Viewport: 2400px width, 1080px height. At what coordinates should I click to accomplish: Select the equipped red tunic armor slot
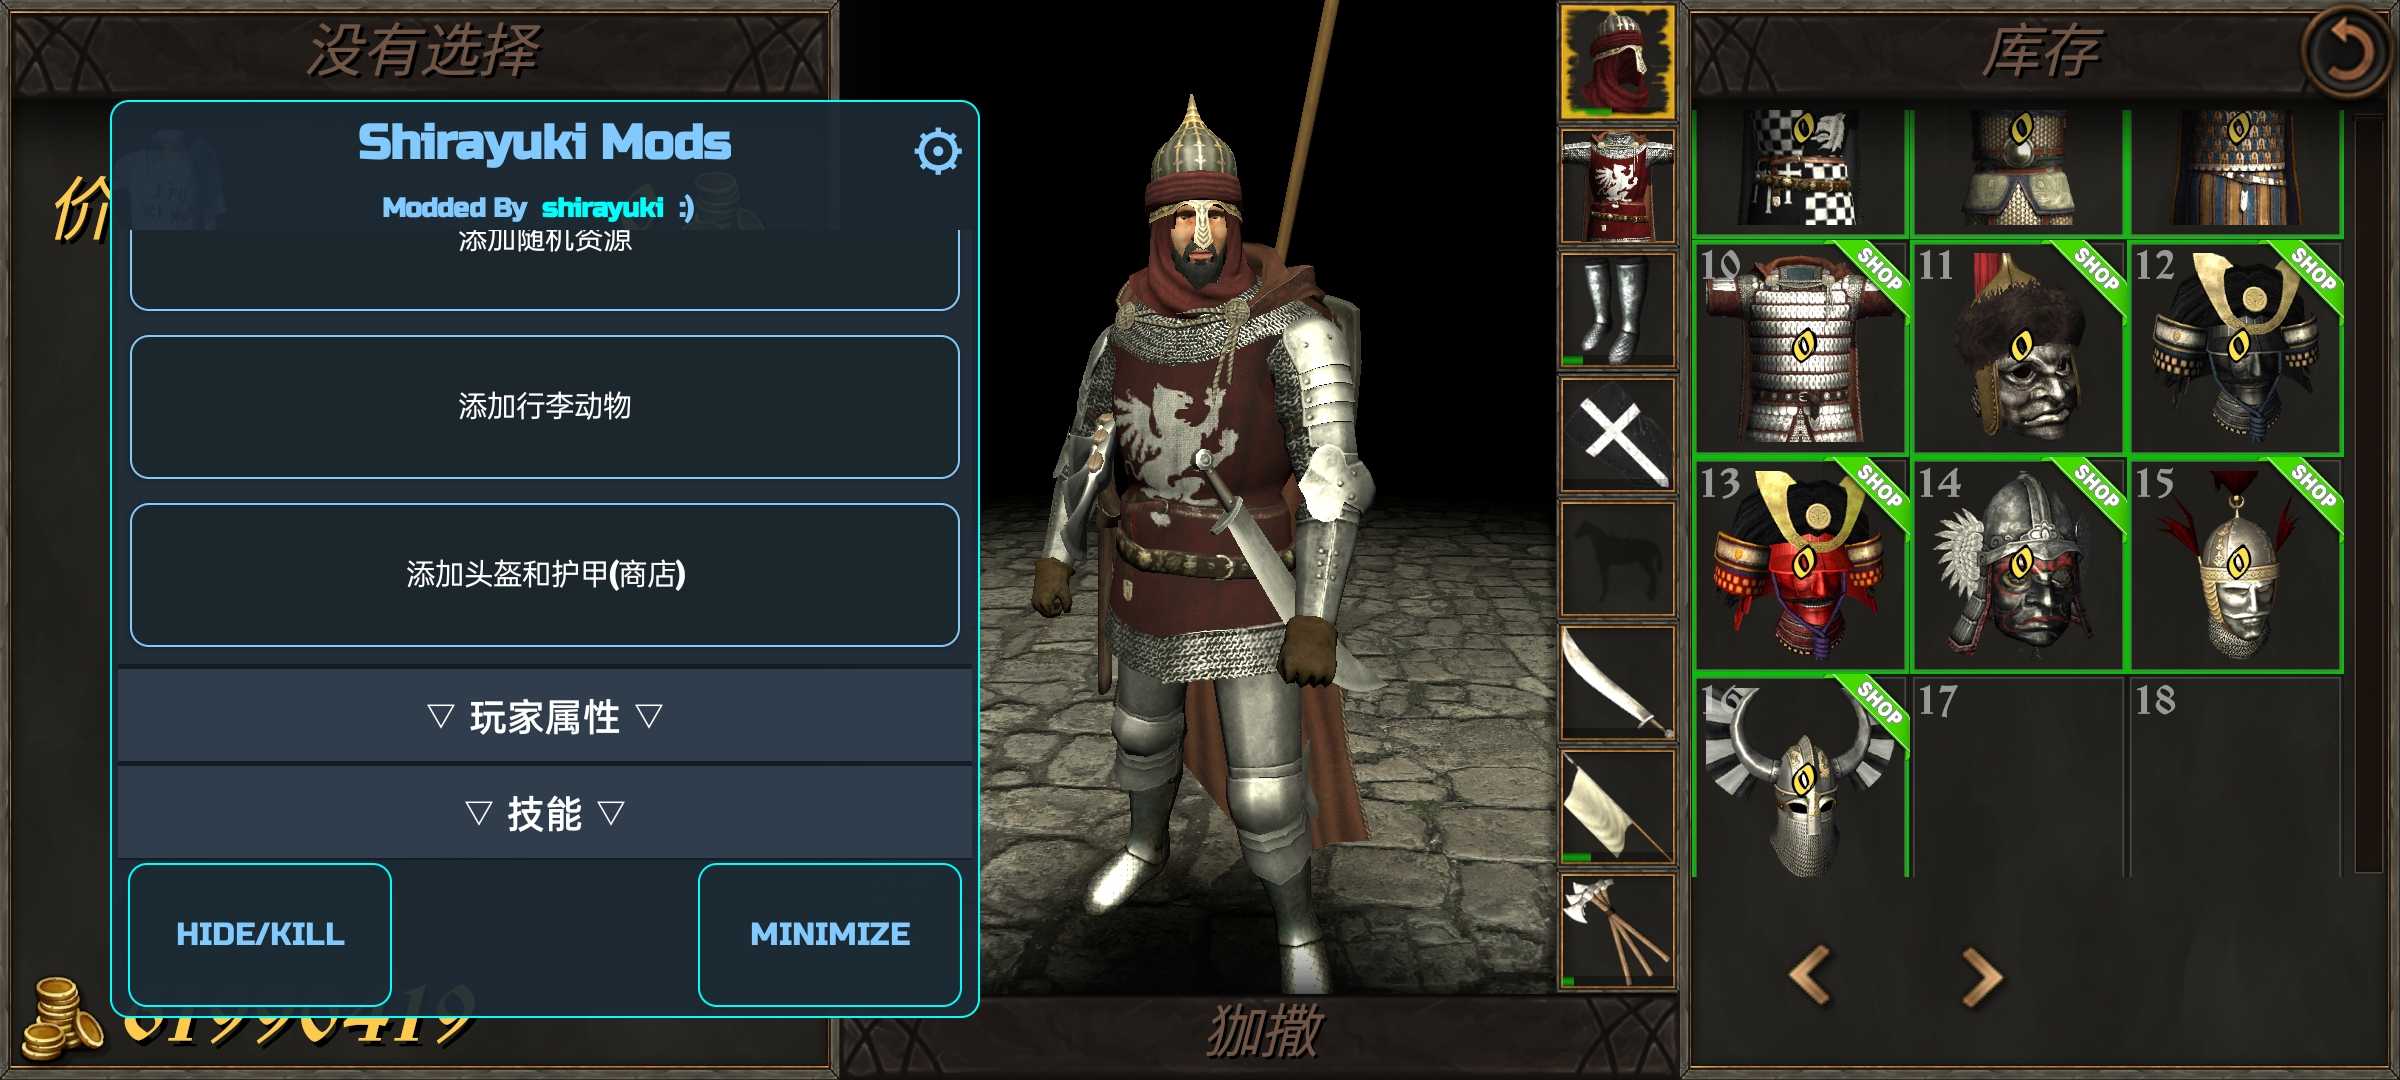tap(1617, 186)
